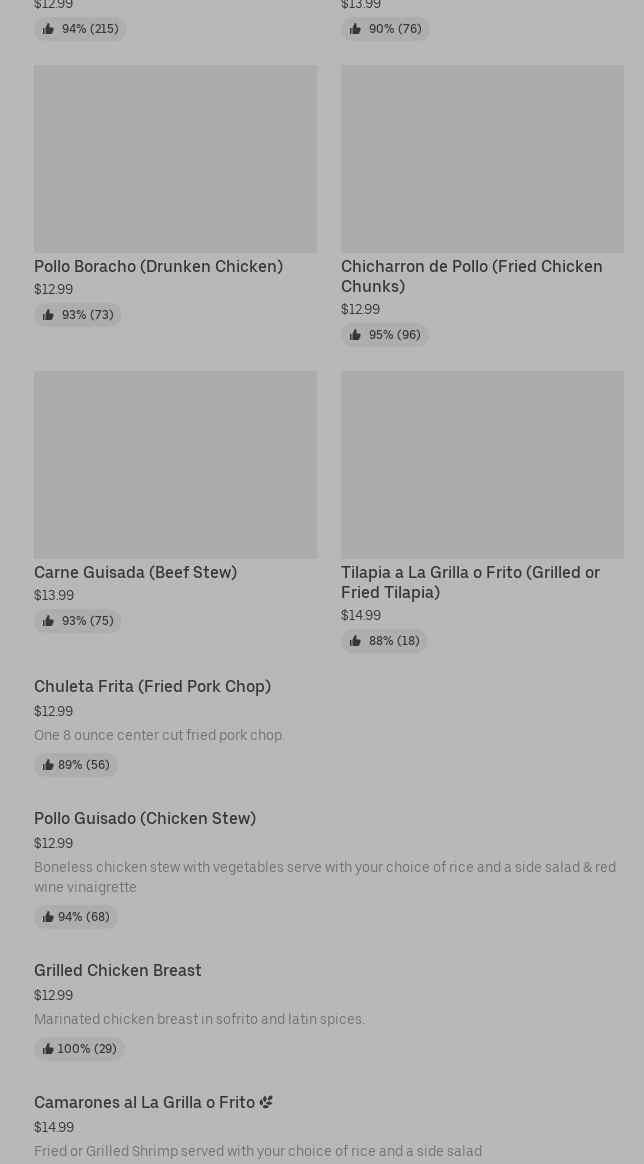
Task: Click the Pollo Boracho (Drunken Chicken) title
Action: click(x=158, y=266)
